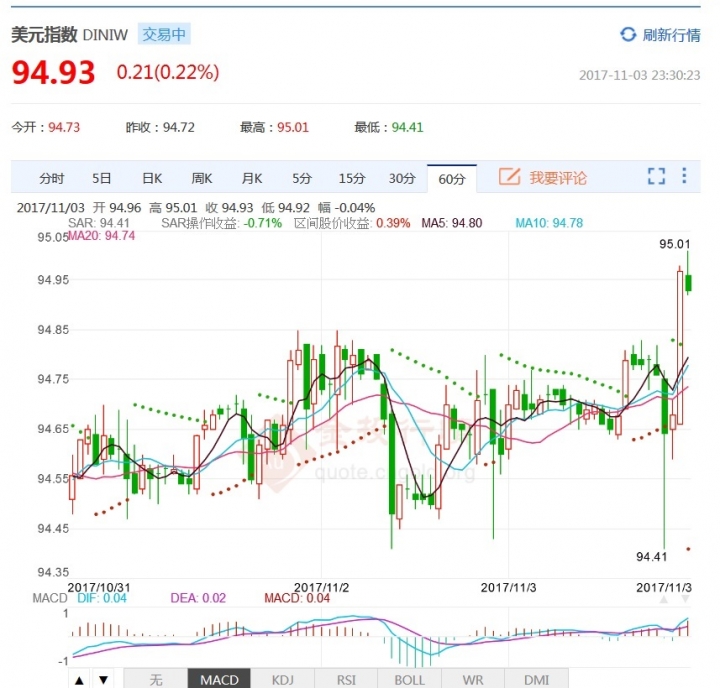720x688 pixels.
Task: Turn off indicators with 无 option
Action: click(155, 680)
